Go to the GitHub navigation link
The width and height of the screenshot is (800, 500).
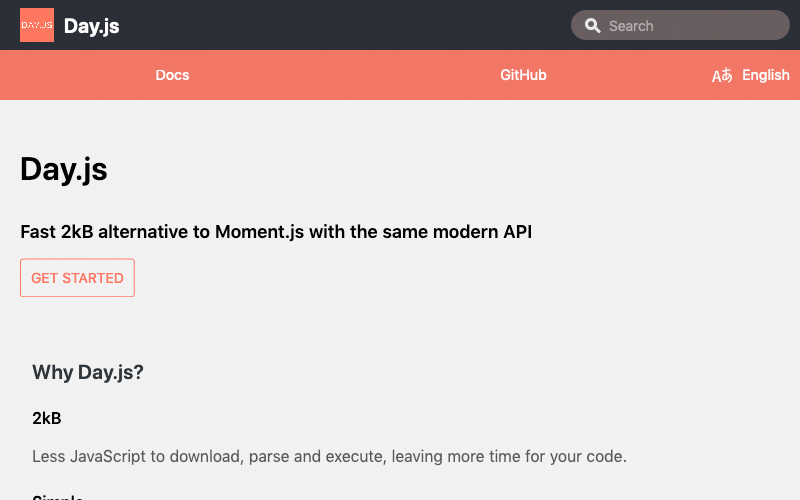pyautogui.click(x=523, y=75)
